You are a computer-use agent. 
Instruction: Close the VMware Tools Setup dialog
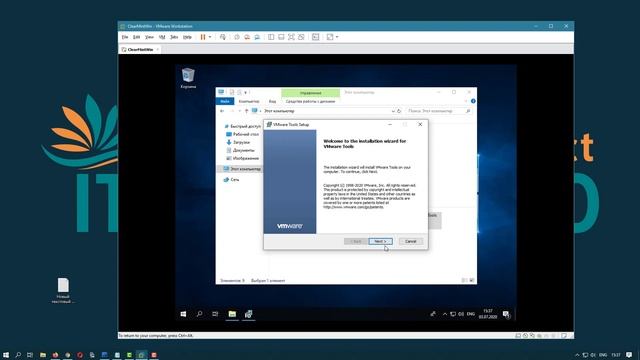point(420,124)
